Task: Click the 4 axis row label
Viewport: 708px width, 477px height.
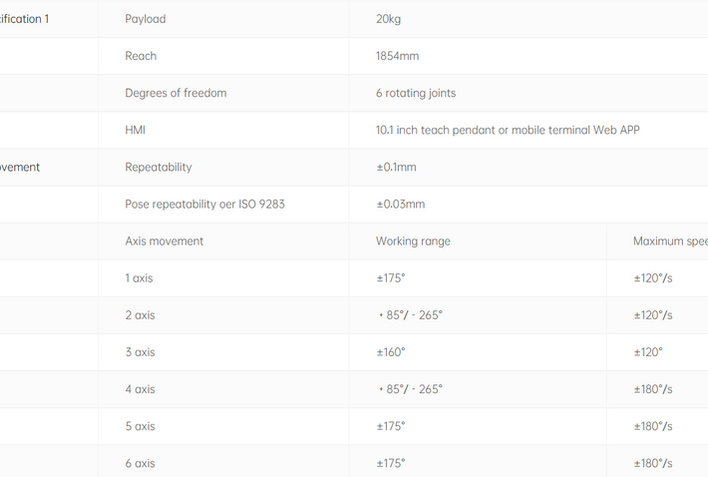Action: click(140, 389)
